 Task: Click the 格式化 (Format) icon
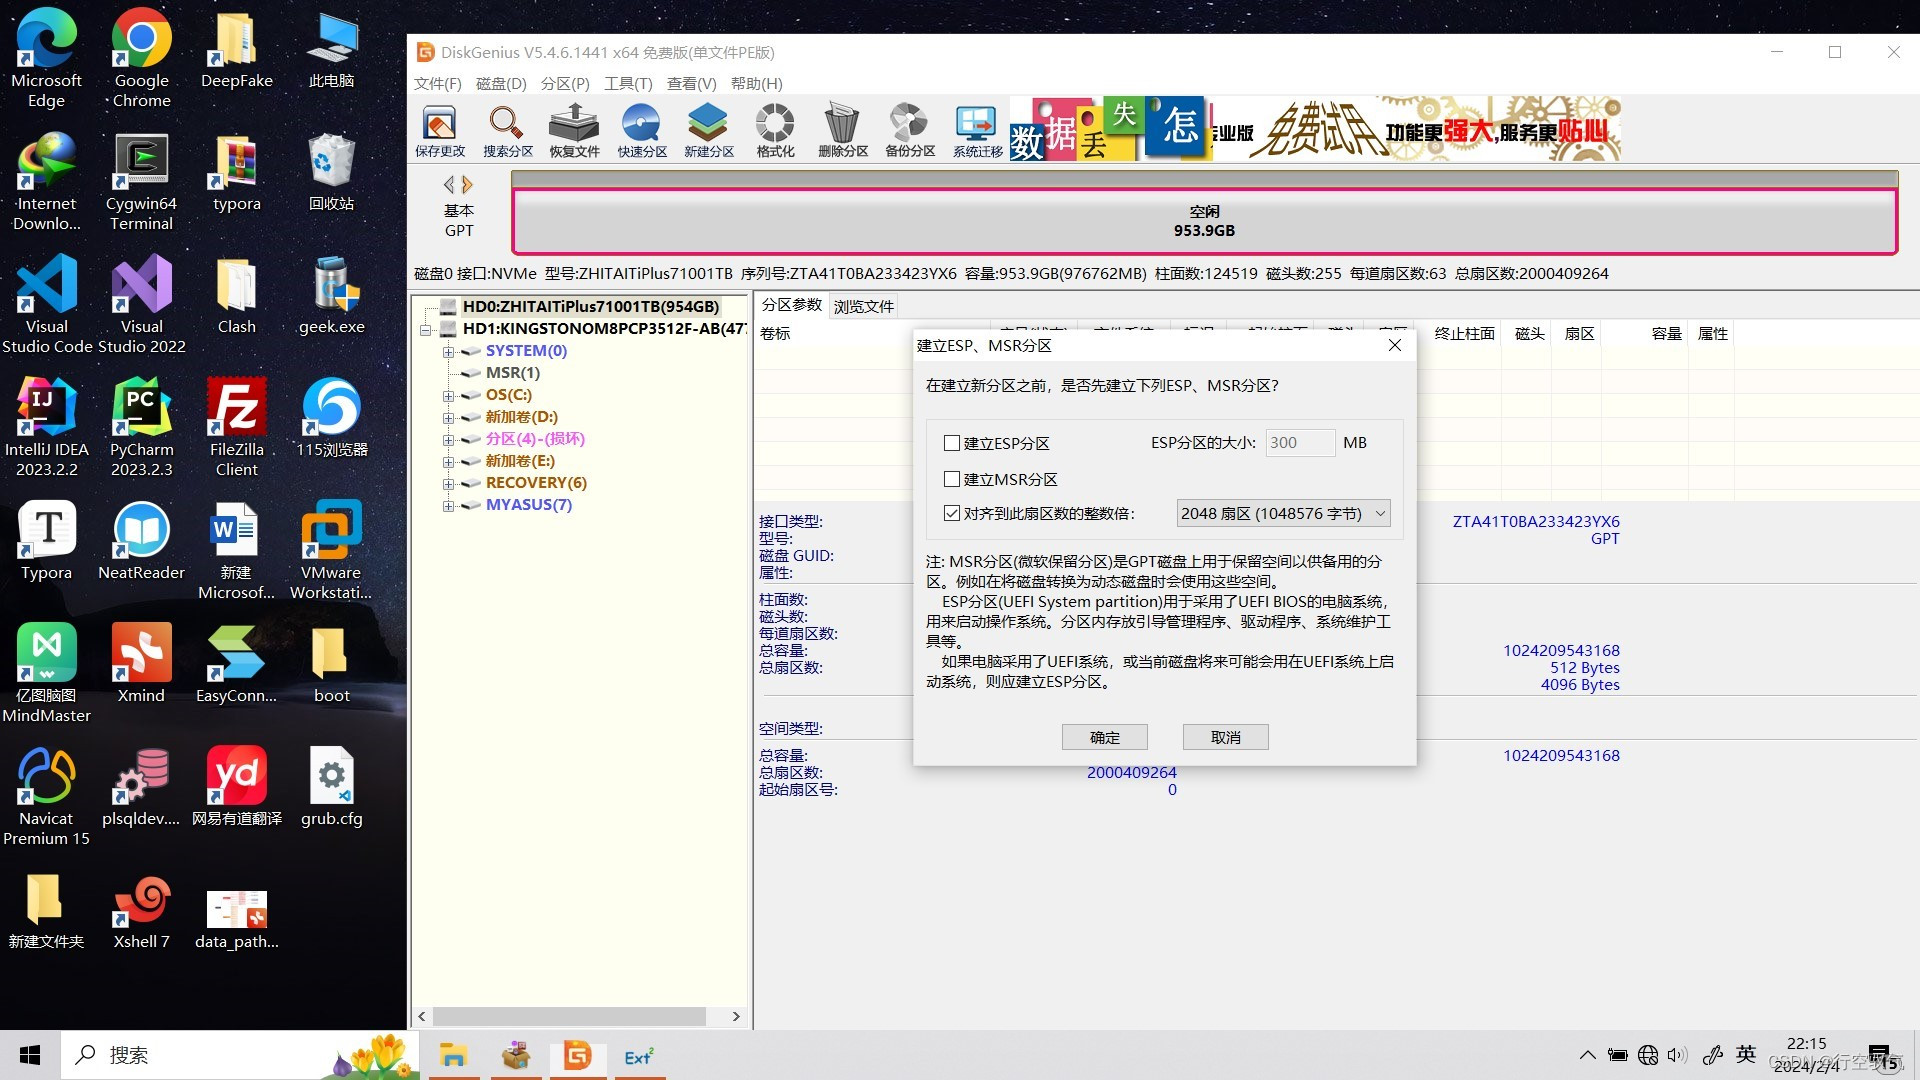pyautogui.click(x=773, y=129)
